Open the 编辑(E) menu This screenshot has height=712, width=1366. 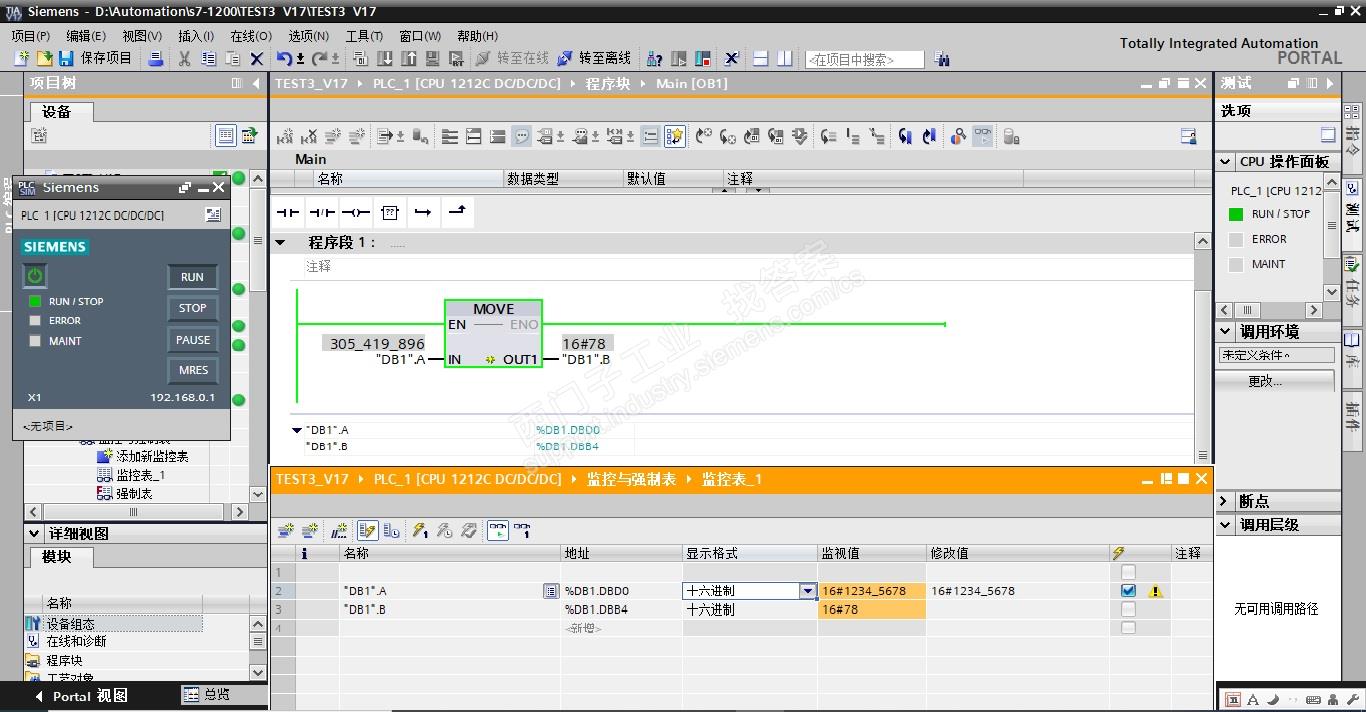tap(86, 35)
